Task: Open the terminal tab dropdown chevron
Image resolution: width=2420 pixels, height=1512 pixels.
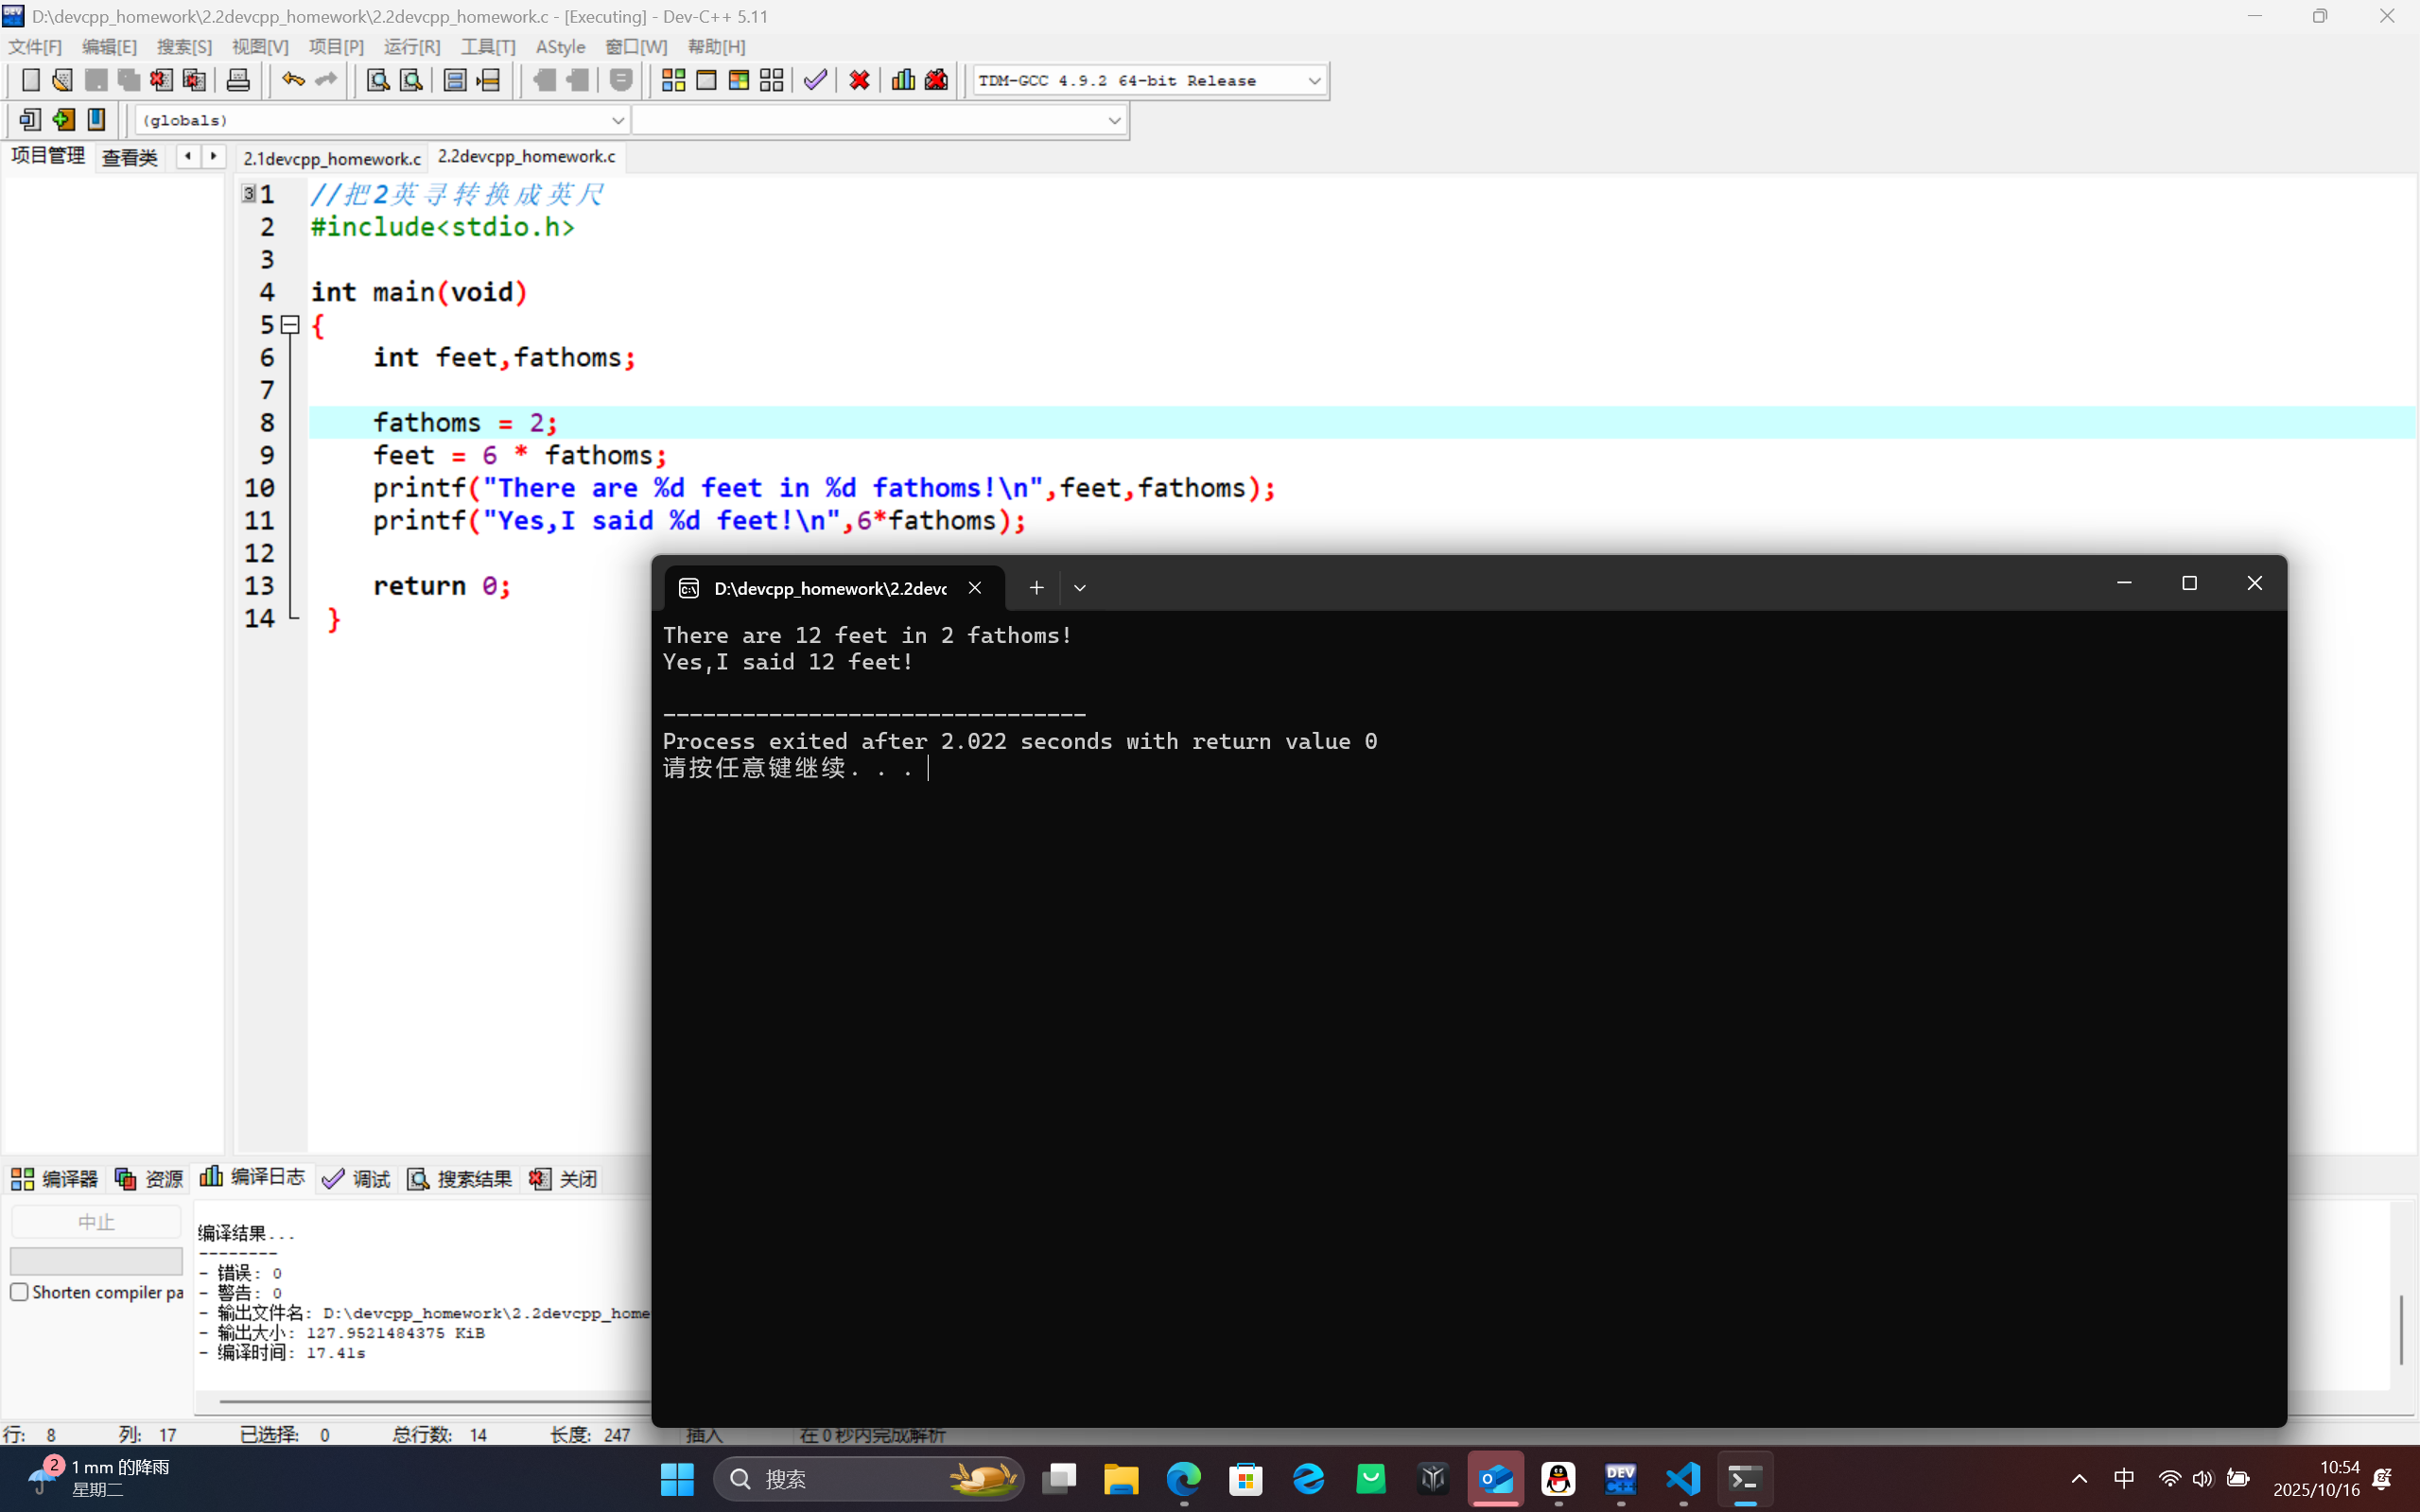Action: tap(1079, 588)
